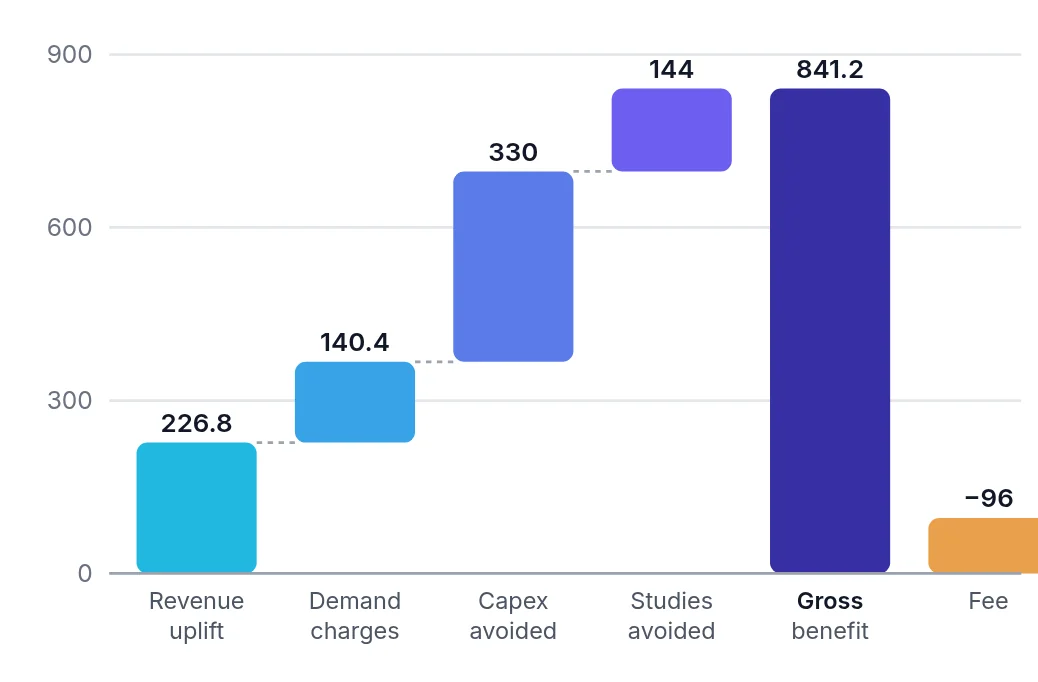The height and width of the screenshot is (682, 1038).
Task: Click the Gross benefit axis label
Action: tap(829, 616)
